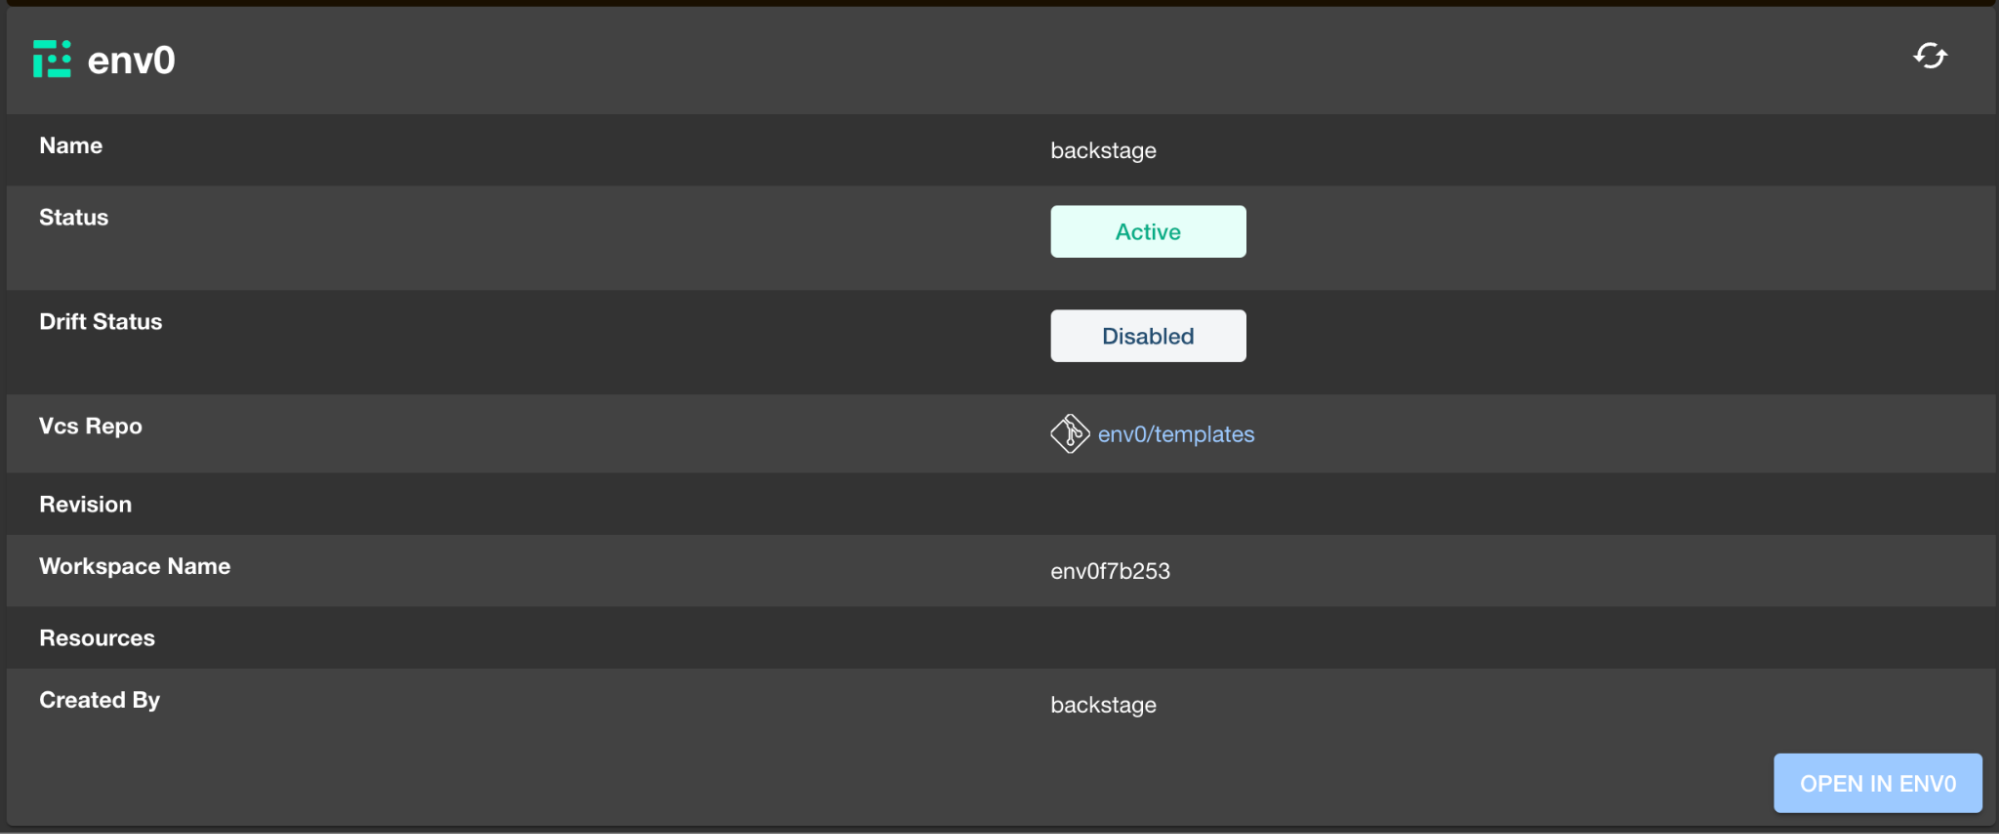Click the Name value backstage
The image size is (1999, 834).
click(x=1103, y=151)
